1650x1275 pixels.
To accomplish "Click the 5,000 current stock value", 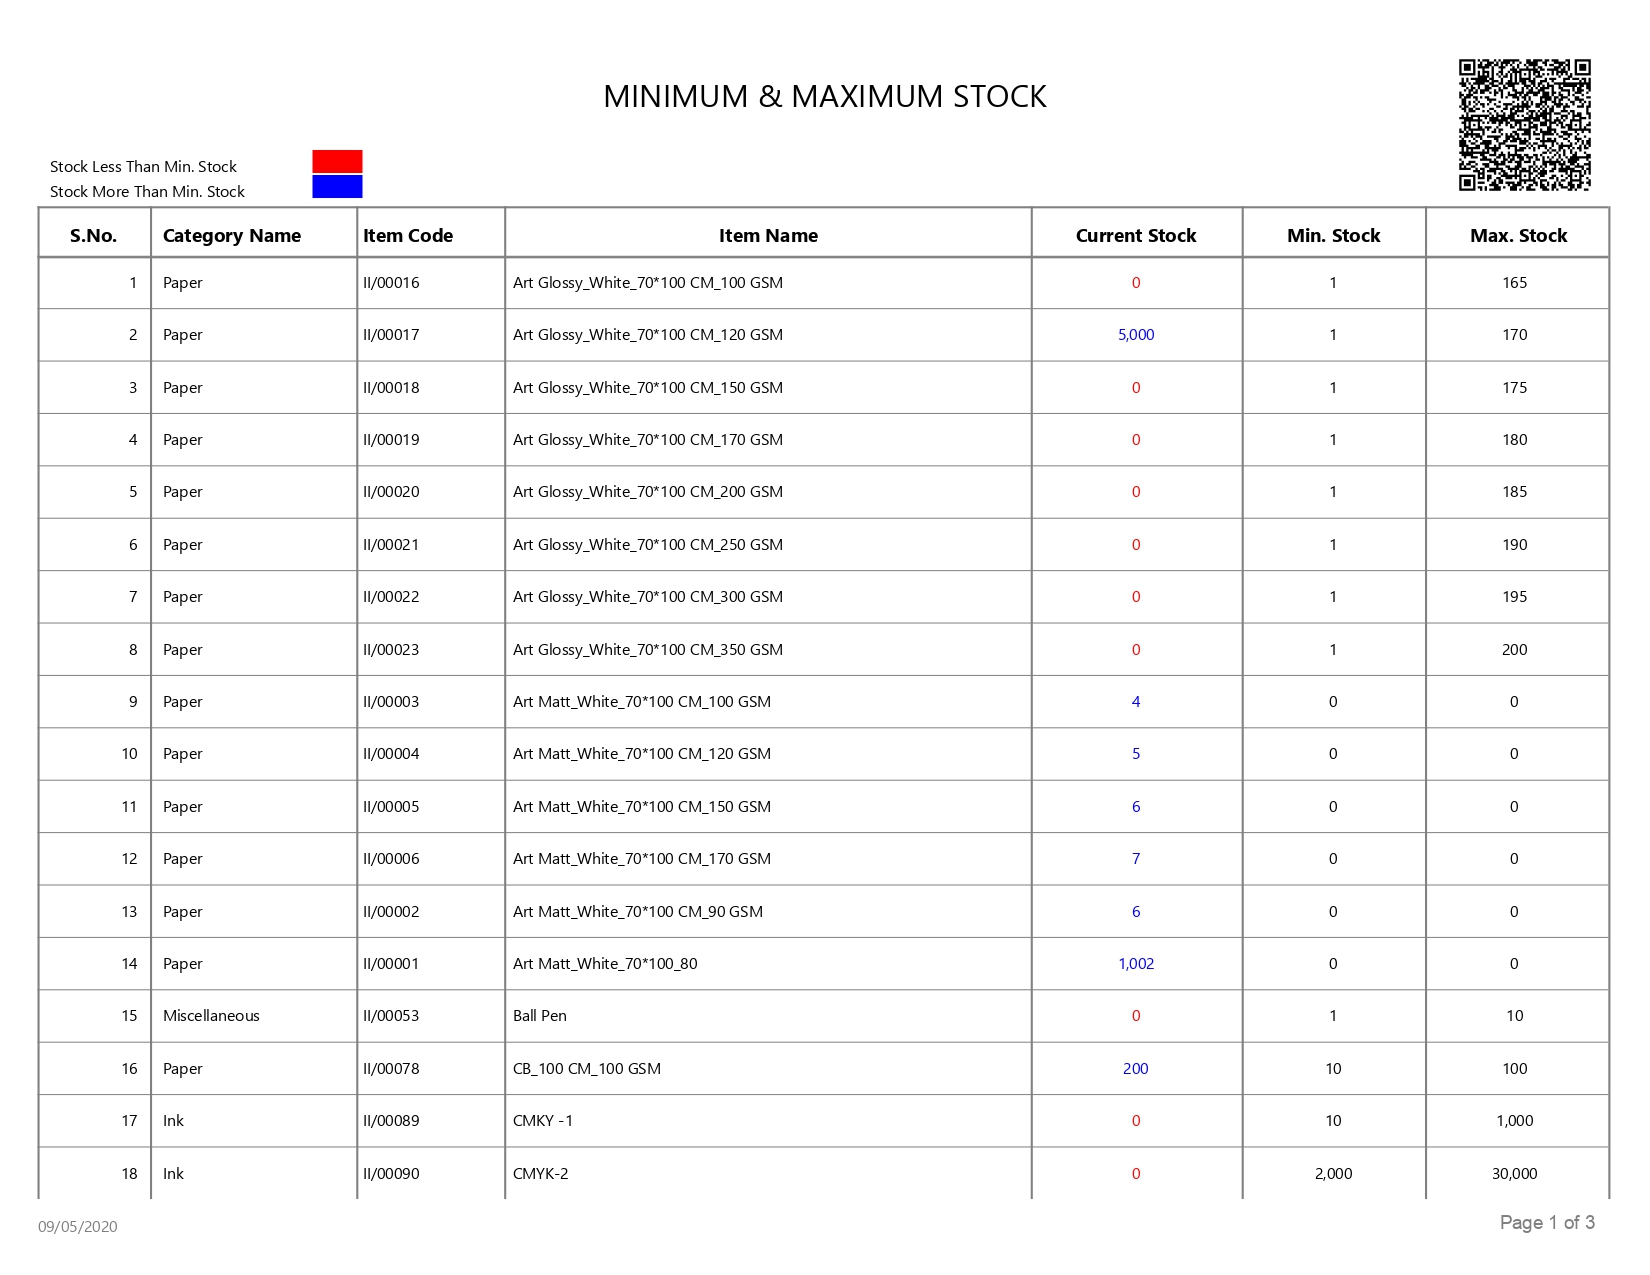I will point(1136,335).
